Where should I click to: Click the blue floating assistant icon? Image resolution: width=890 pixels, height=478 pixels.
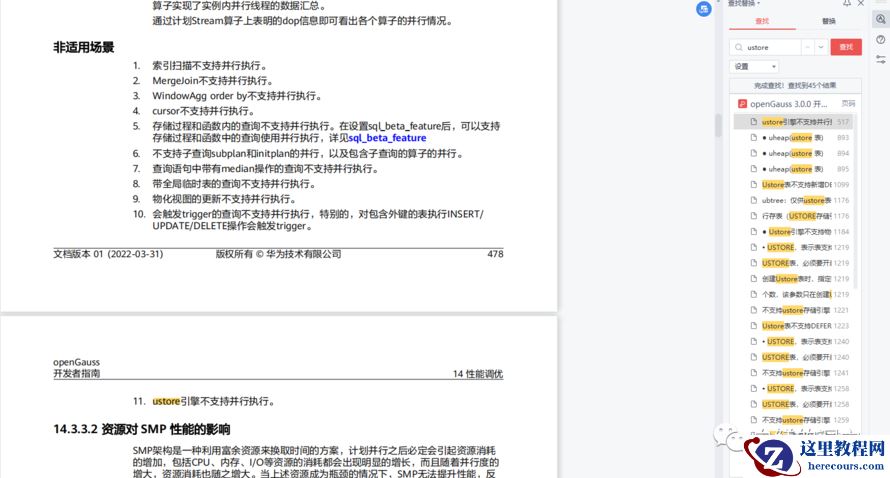point(704,9)
